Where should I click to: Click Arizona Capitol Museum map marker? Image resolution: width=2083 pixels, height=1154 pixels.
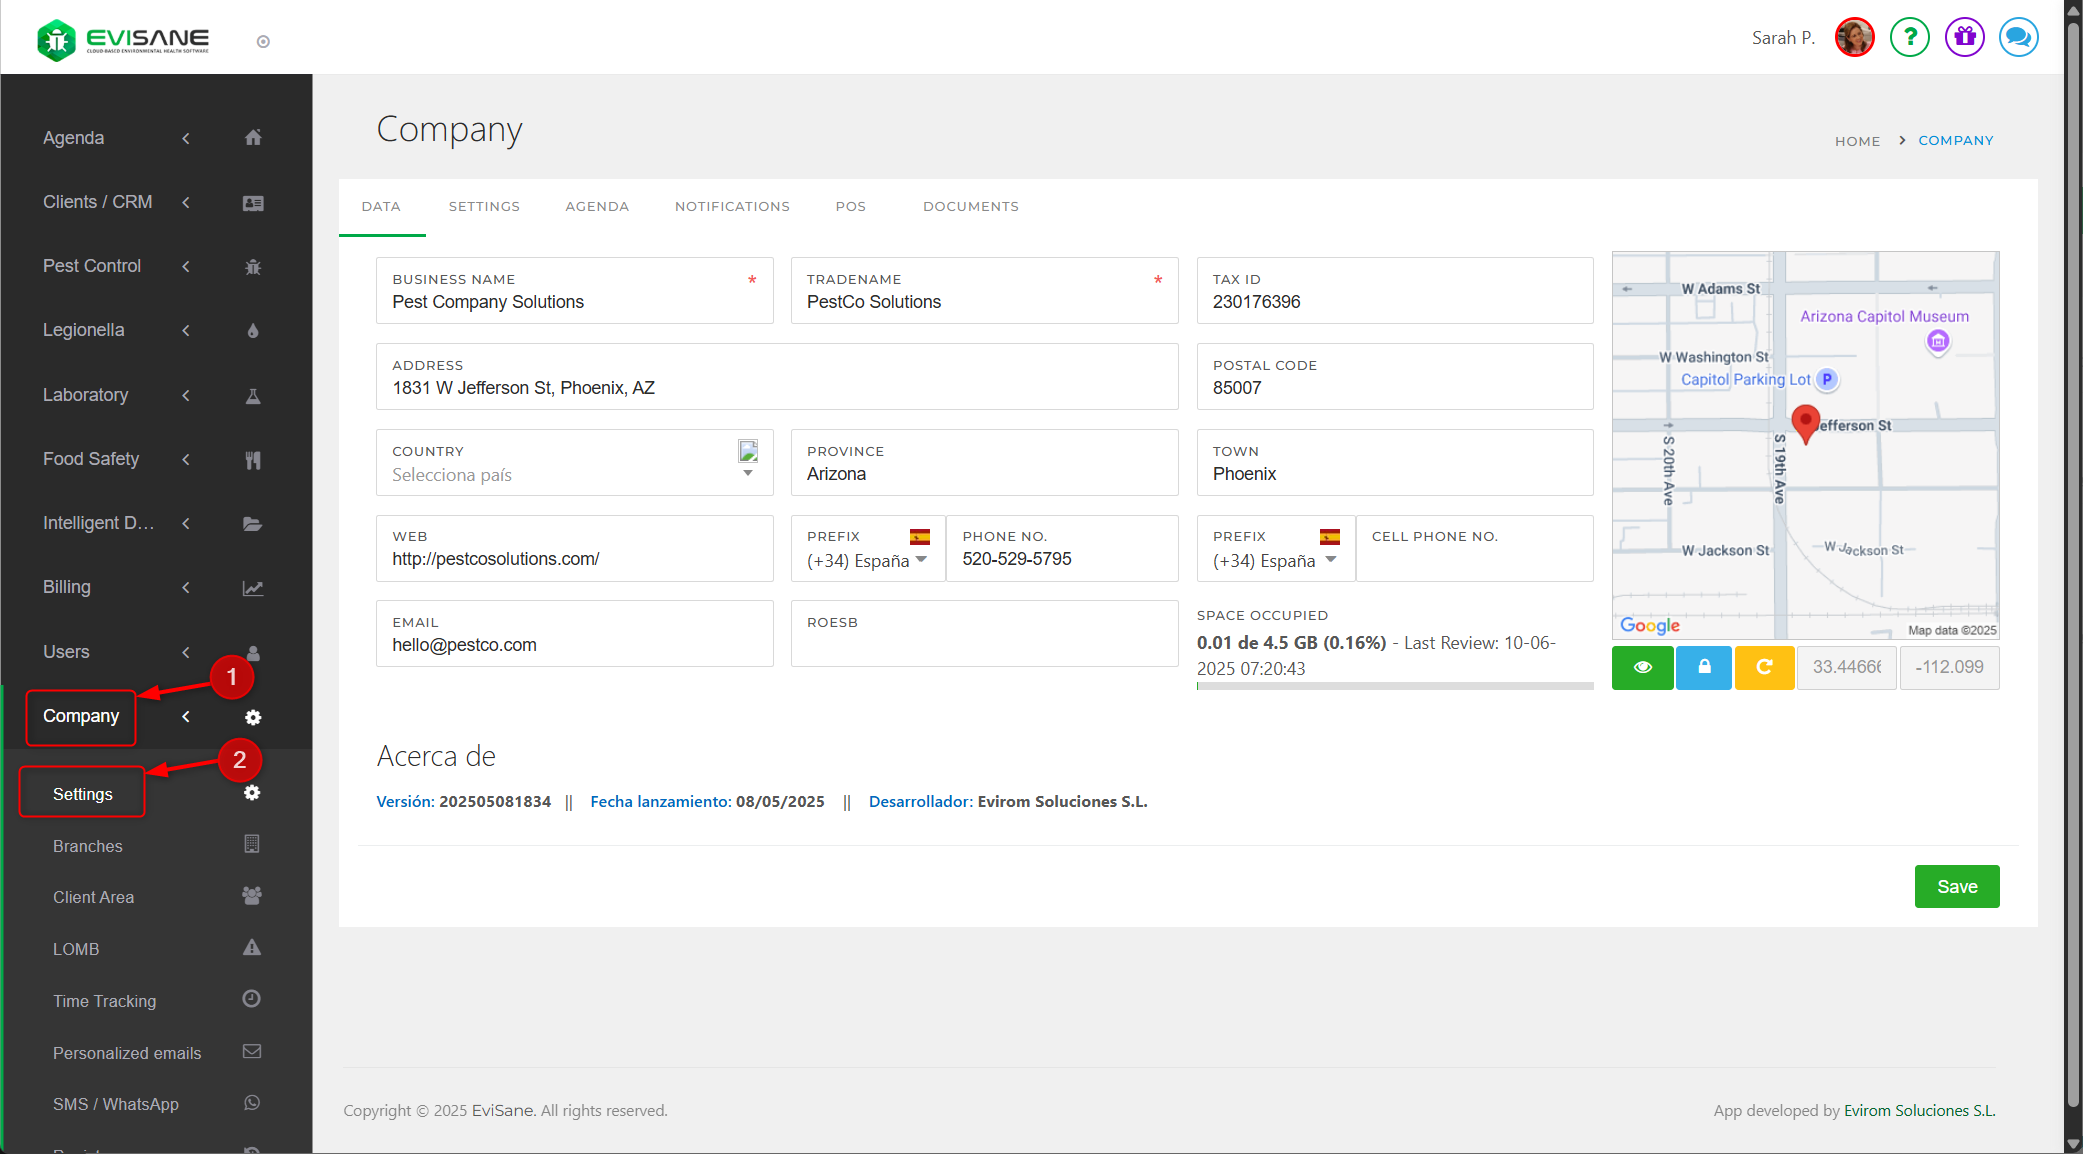click(1938, 342)
